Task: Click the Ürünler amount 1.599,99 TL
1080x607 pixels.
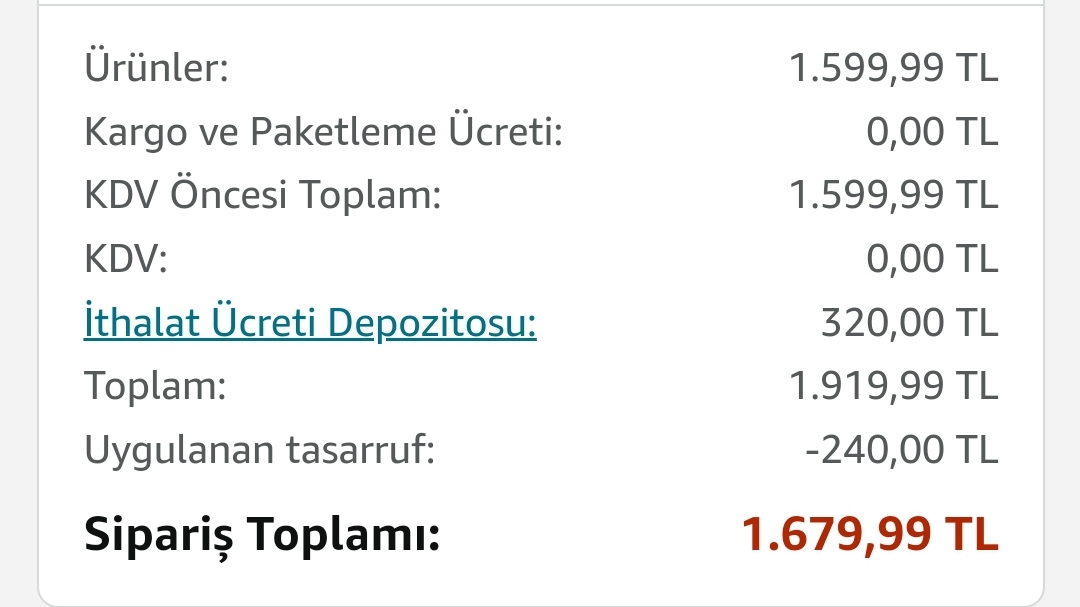Action: tap(893, 68)
